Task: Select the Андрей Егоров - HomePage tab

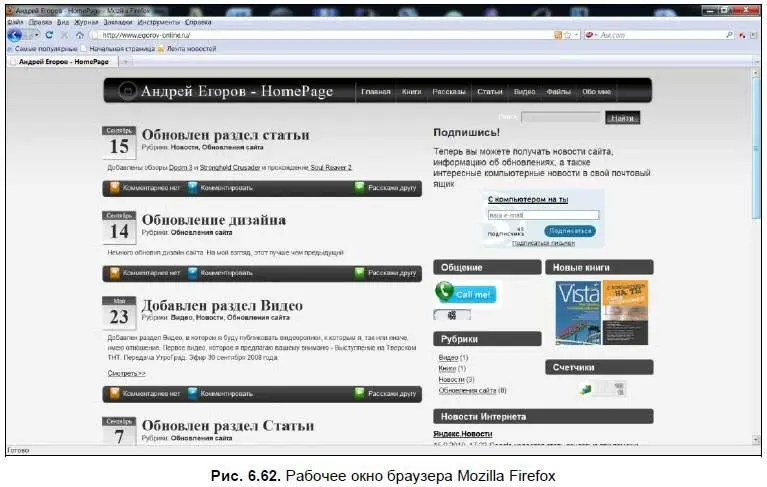Action: (x=63, y=62)
